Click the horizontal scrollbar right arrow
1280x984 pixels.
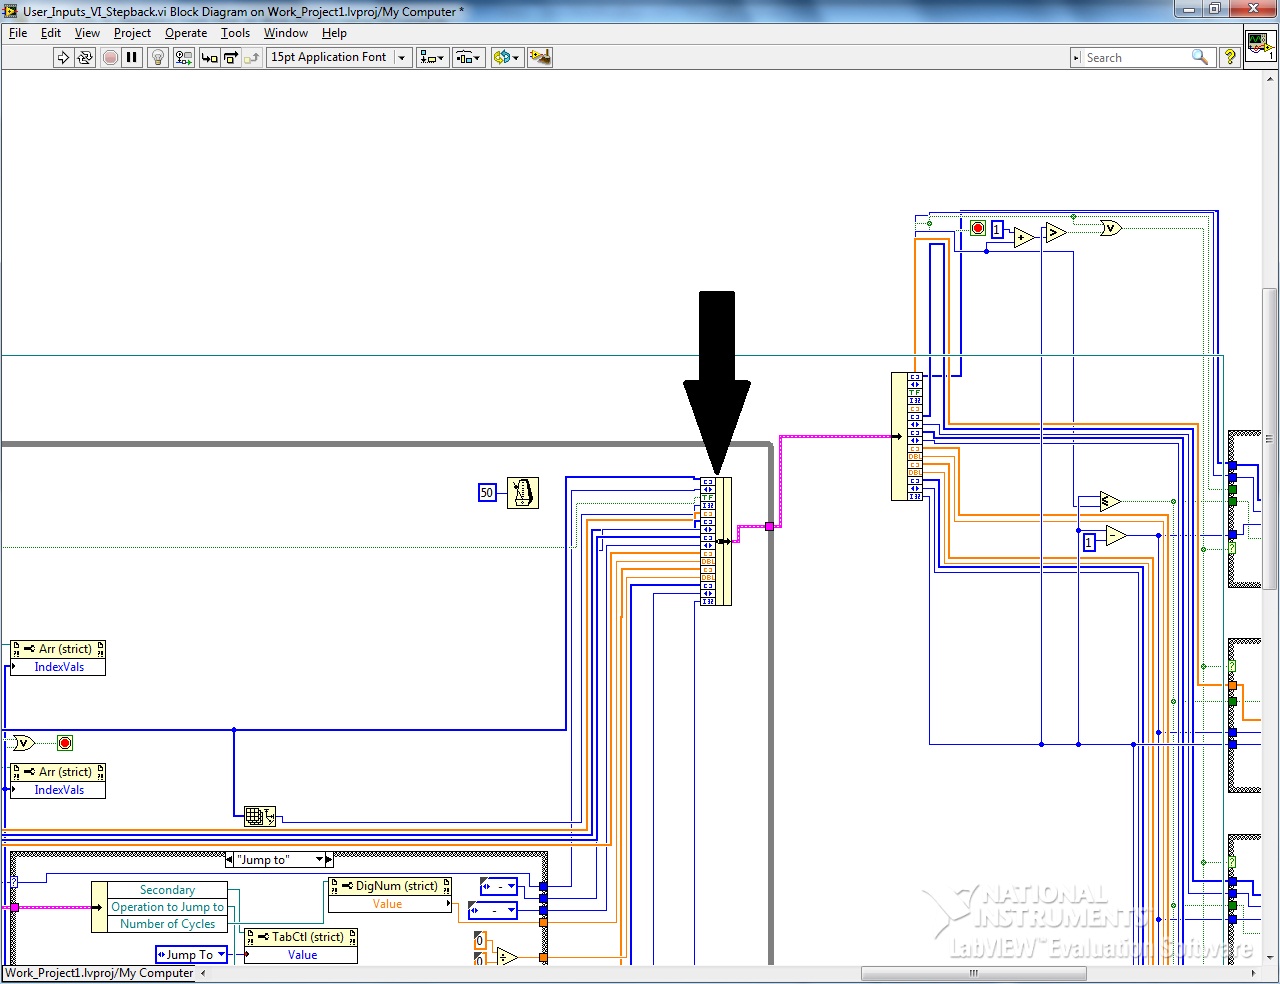(x=1254, y=973)
